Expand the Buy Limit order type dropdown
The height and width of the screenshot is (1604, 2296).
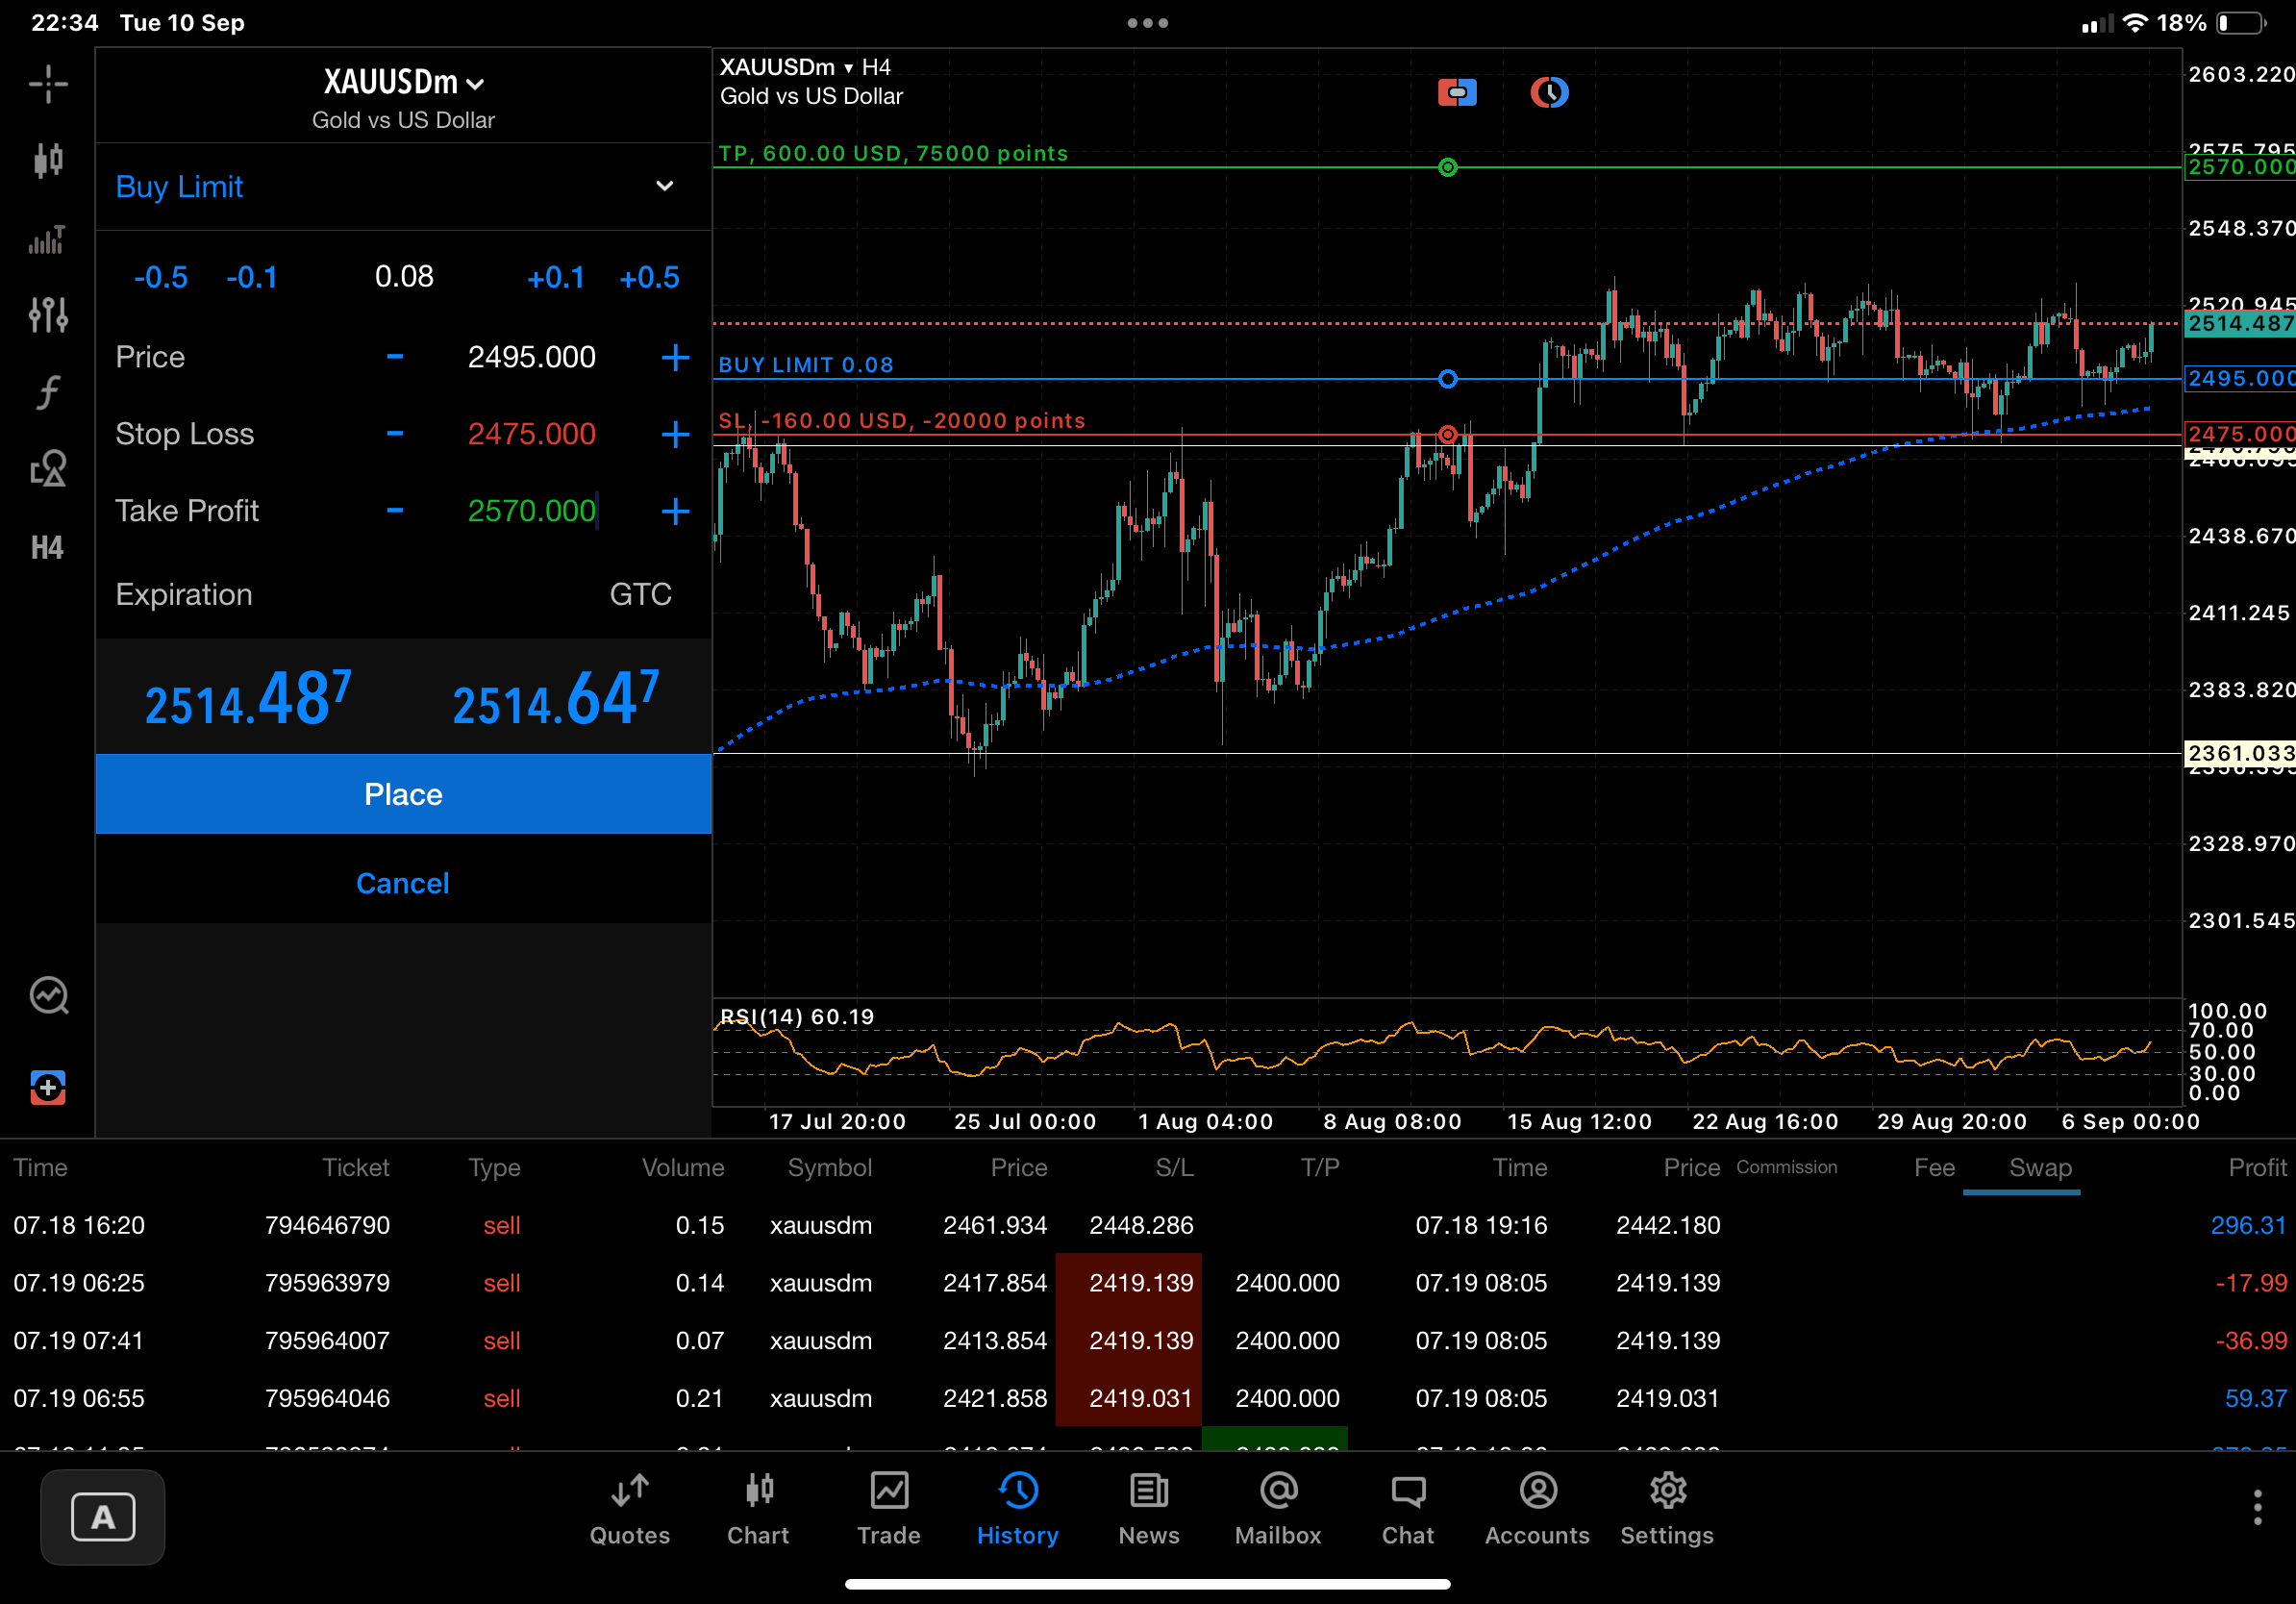[x=403, y=187]
